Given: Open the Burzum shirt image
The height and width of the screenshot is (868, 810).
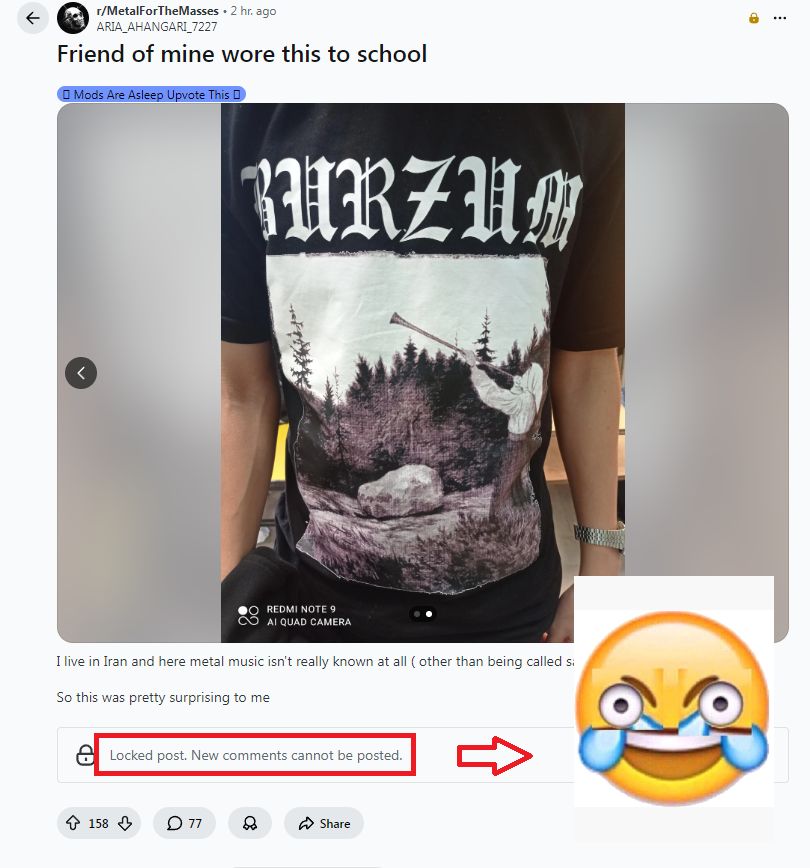Looking at the screenshot, I should pyautogui.click(x=423, y=373).
